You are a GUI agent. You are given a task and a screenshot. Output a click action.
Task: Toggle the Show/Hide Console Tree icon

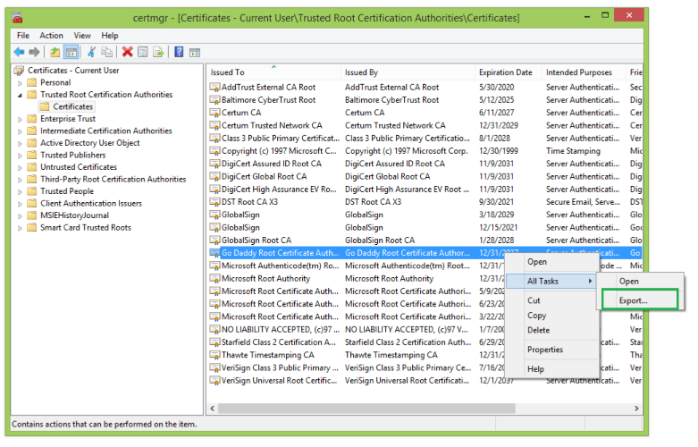tap(71, 53)
